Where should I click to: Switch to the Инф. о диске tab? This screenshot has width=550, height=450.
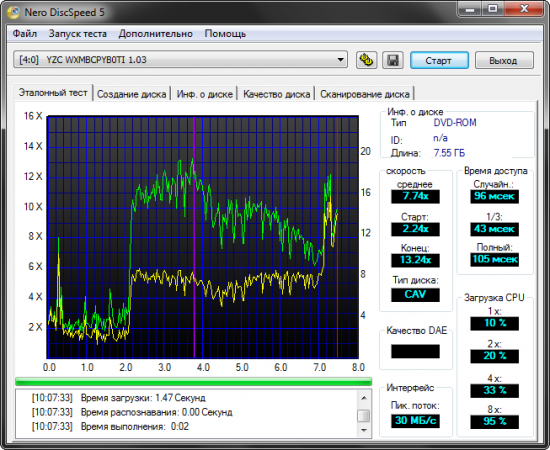204,94
